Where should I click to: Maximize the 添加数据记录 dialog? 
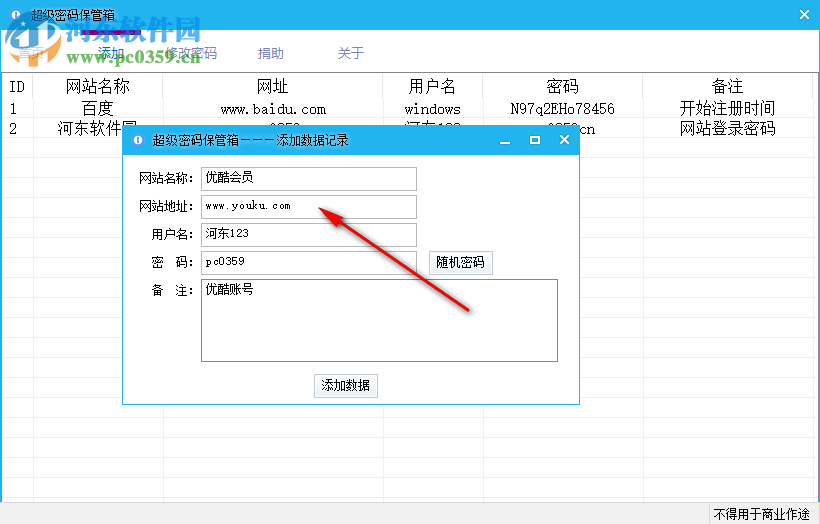[534, 140]
